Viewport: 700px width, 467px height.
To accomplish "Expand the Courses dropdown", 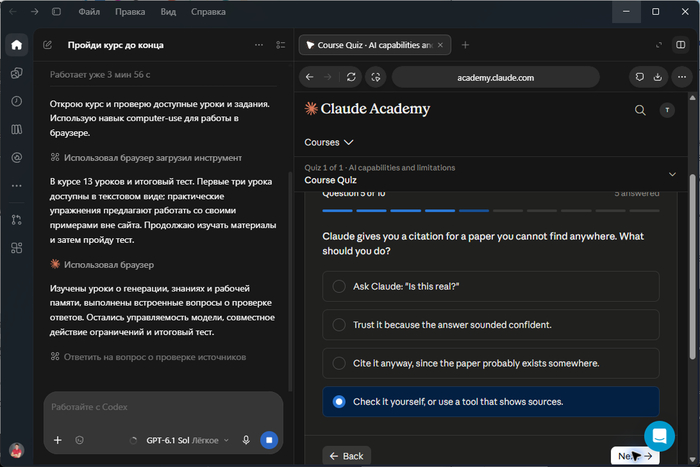I will (329, 142).
